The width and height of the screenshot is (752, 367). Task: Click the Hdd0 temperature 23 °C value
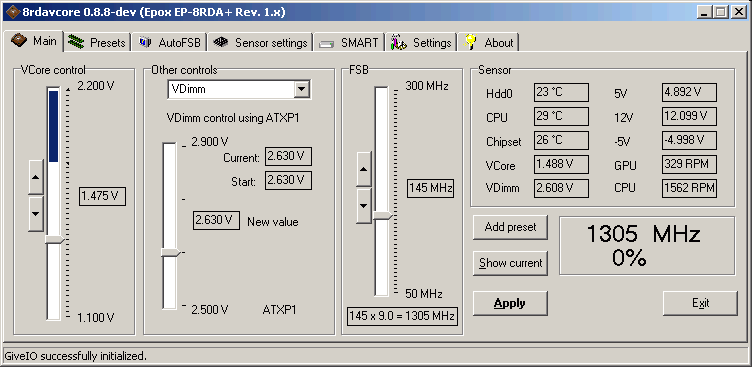tap(561, 93)
